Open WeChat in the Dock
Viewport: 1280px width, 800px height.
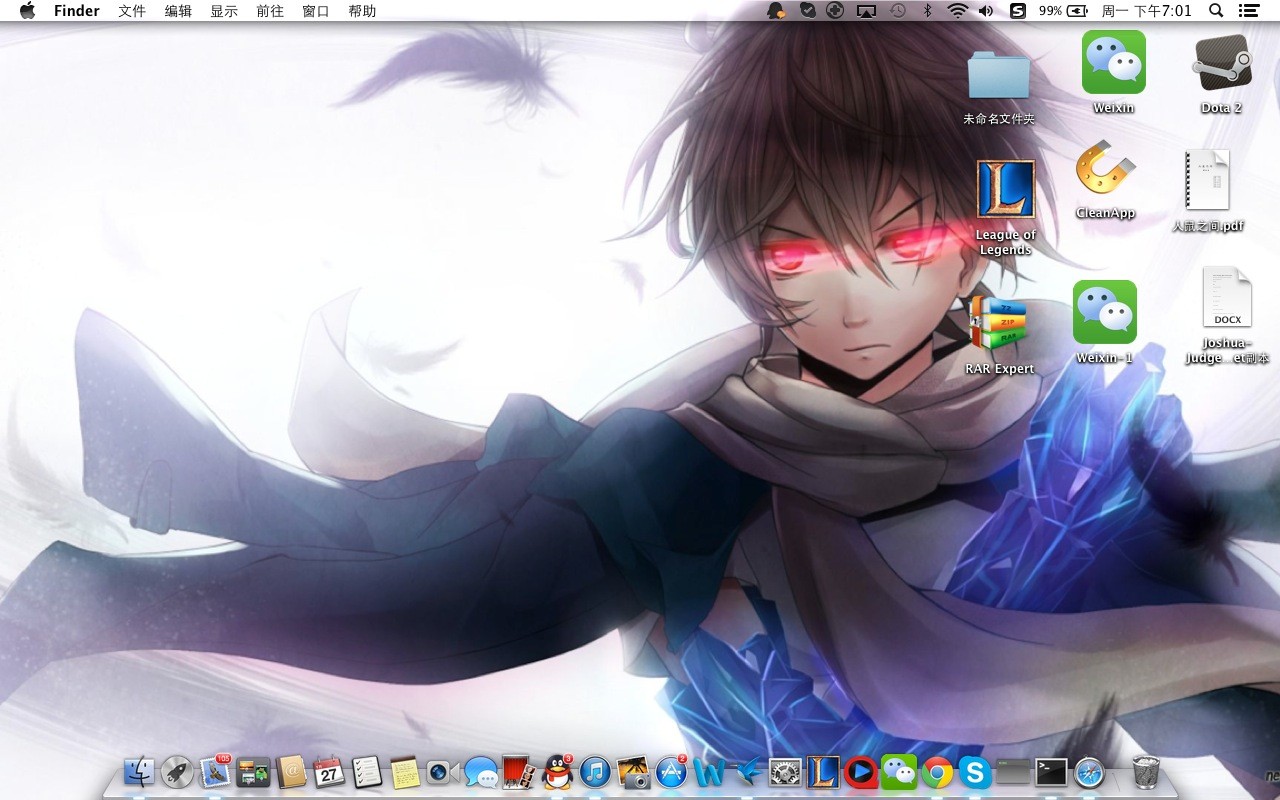(899, 772)
